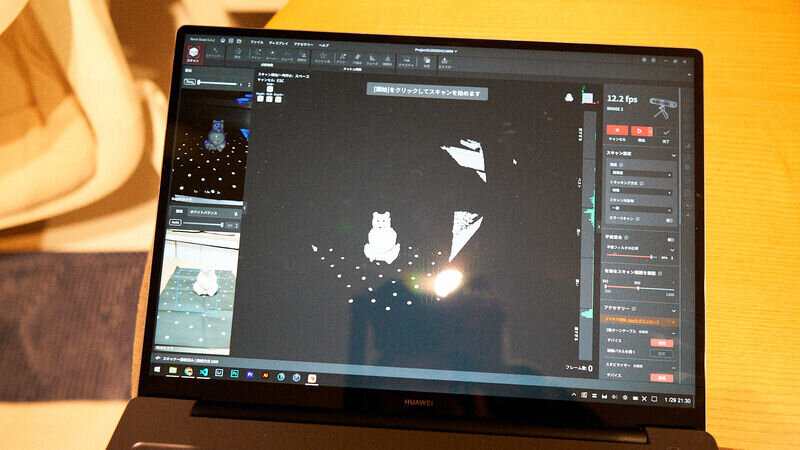Viewport: 800px width, 450px height.
Task: Click the Export toolbar icon
Action: pyautogui.click(x=444, y=62)
